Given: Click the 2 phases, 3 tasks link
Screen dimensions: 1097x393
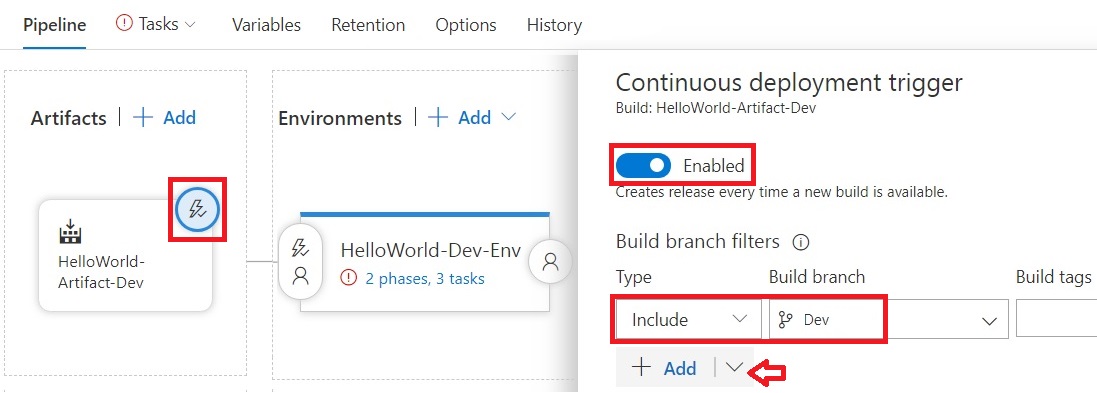Looking at the screenshot, I should [425, 278].
